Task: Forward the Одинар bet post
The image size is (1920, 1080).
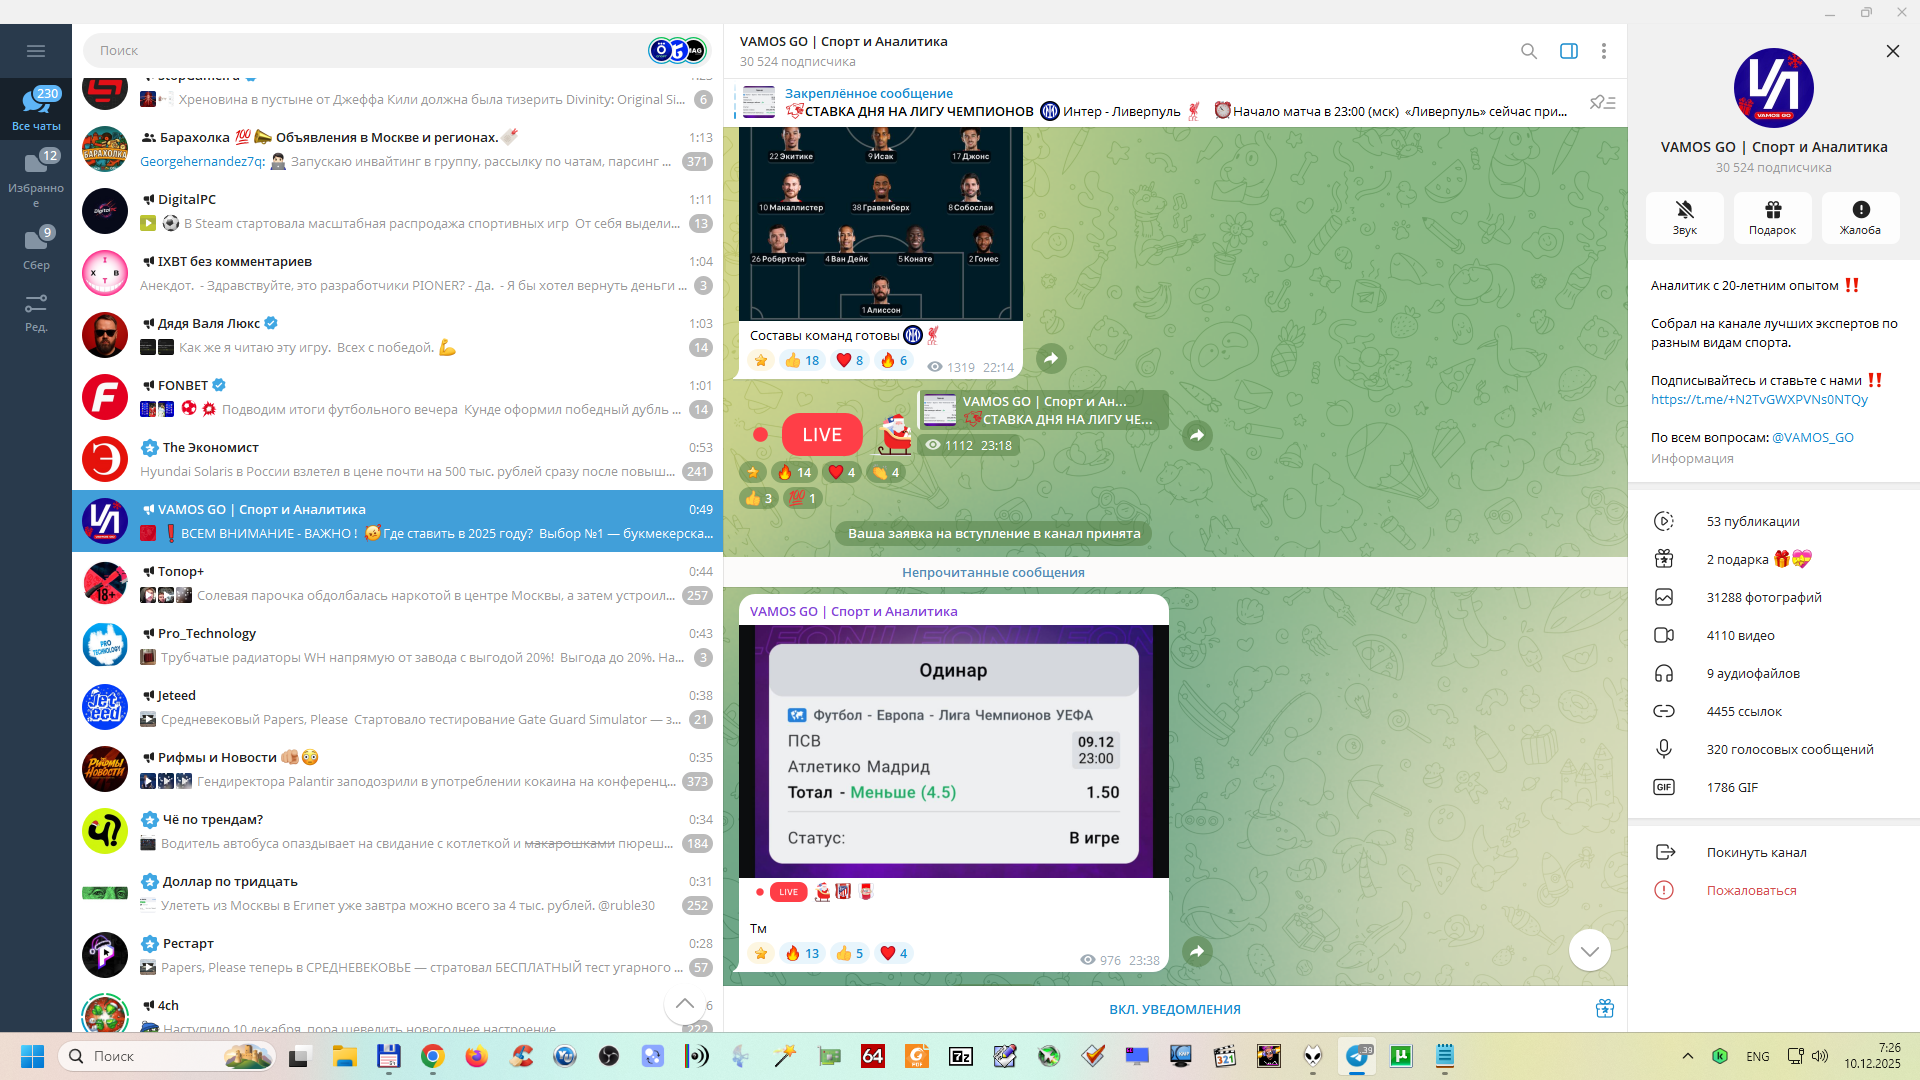Action: tap(1197, 951)
